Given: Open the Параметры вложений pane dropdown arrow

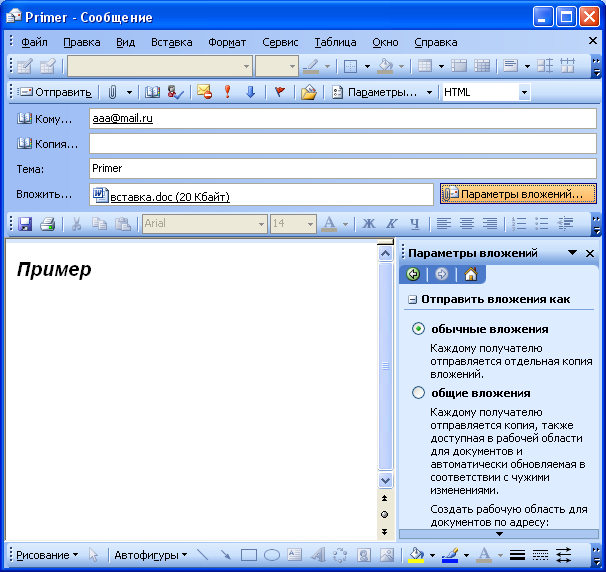Looking at the screenshot, I should [572, 253].
